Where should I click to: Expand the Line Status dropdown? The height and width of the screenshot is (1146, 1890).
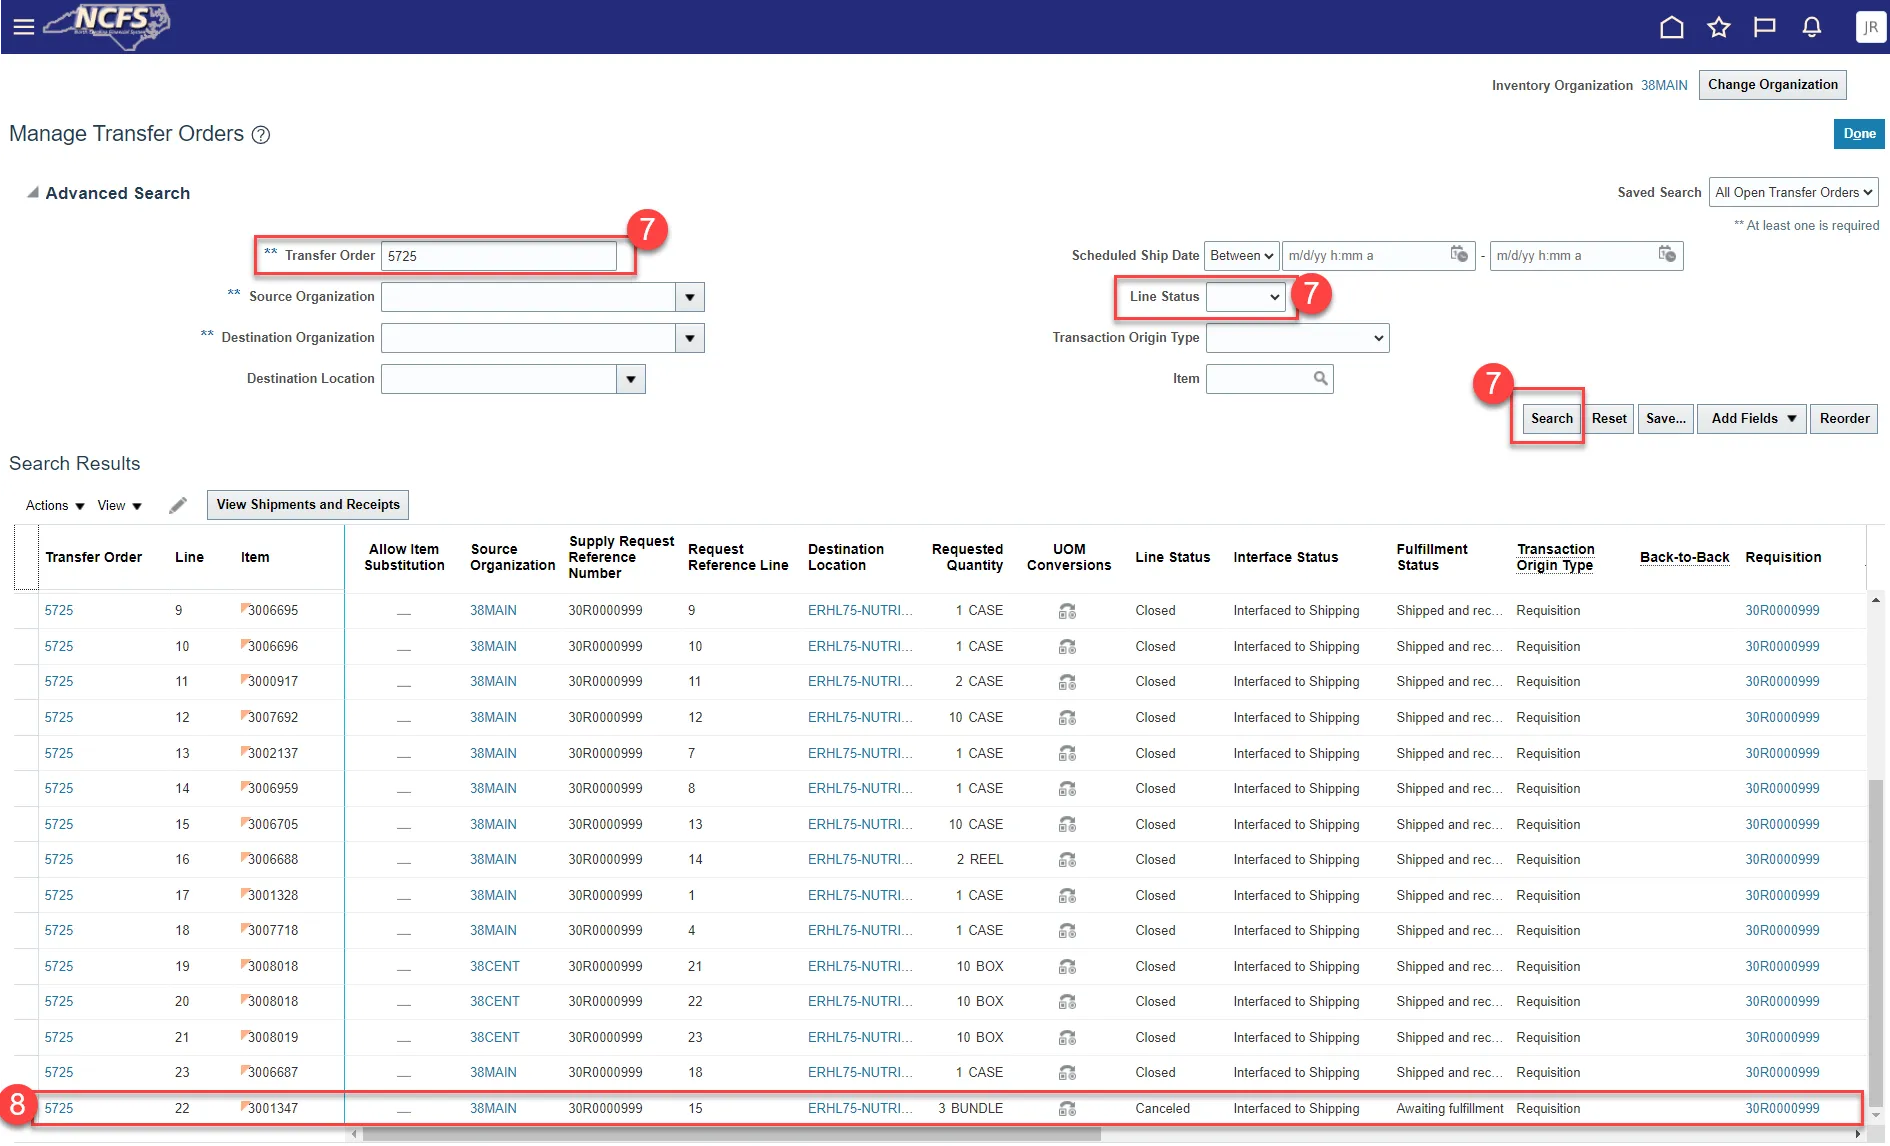(x=1245, y=297)
